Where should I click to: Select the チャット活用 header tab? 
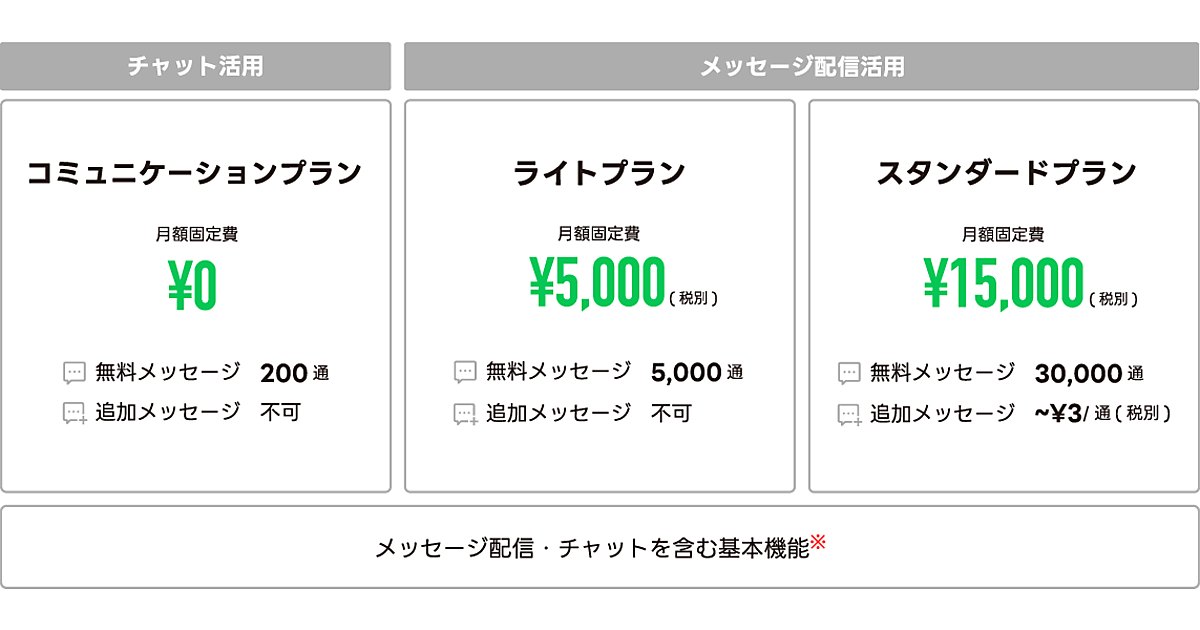(196, 67)
